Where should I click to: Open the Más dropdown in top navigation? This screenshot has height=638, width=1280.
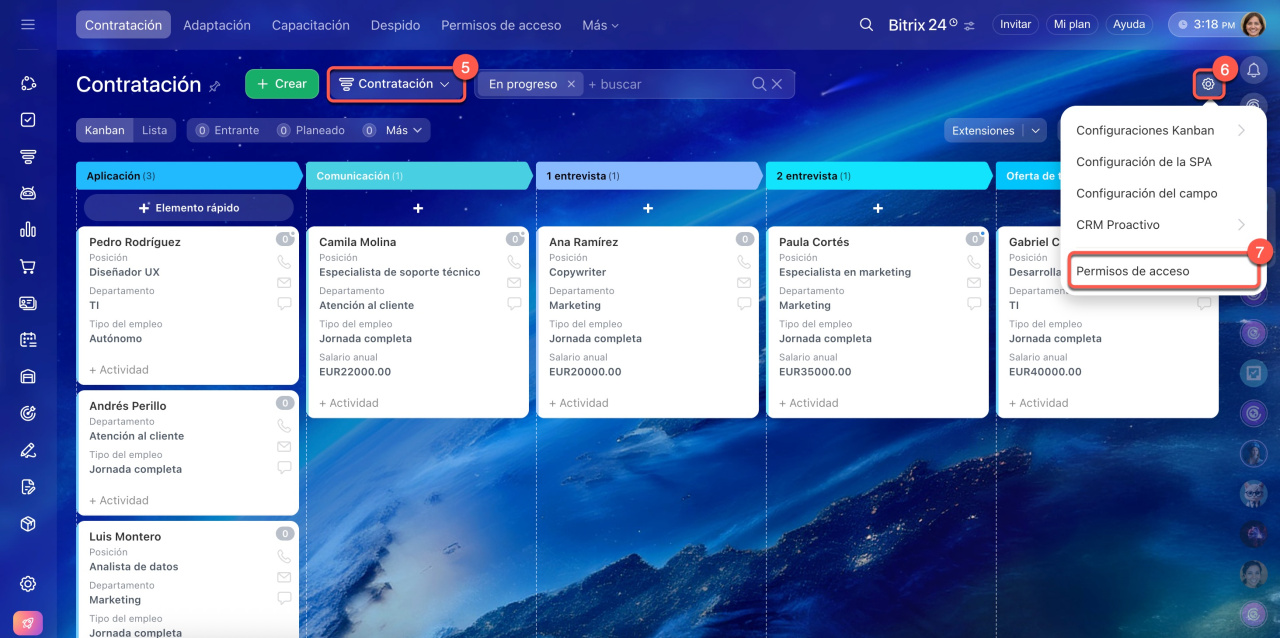coord(600,25)
